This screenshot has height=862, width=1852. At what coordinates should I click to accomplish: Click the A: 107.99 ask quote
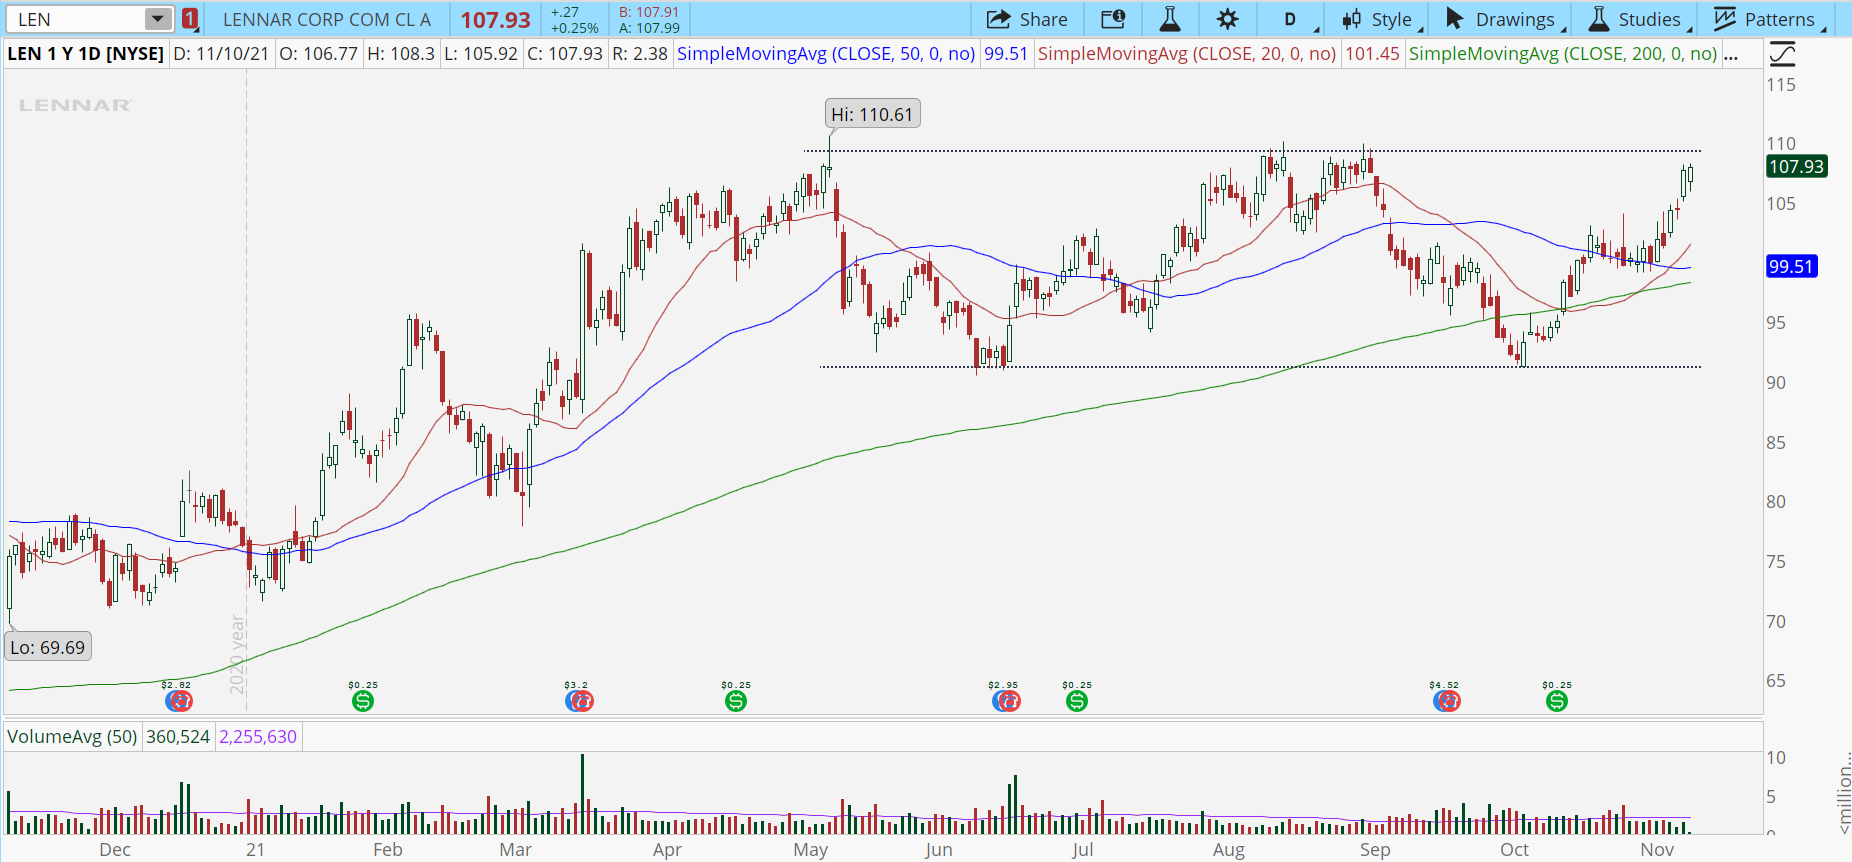tap(648, 28)
